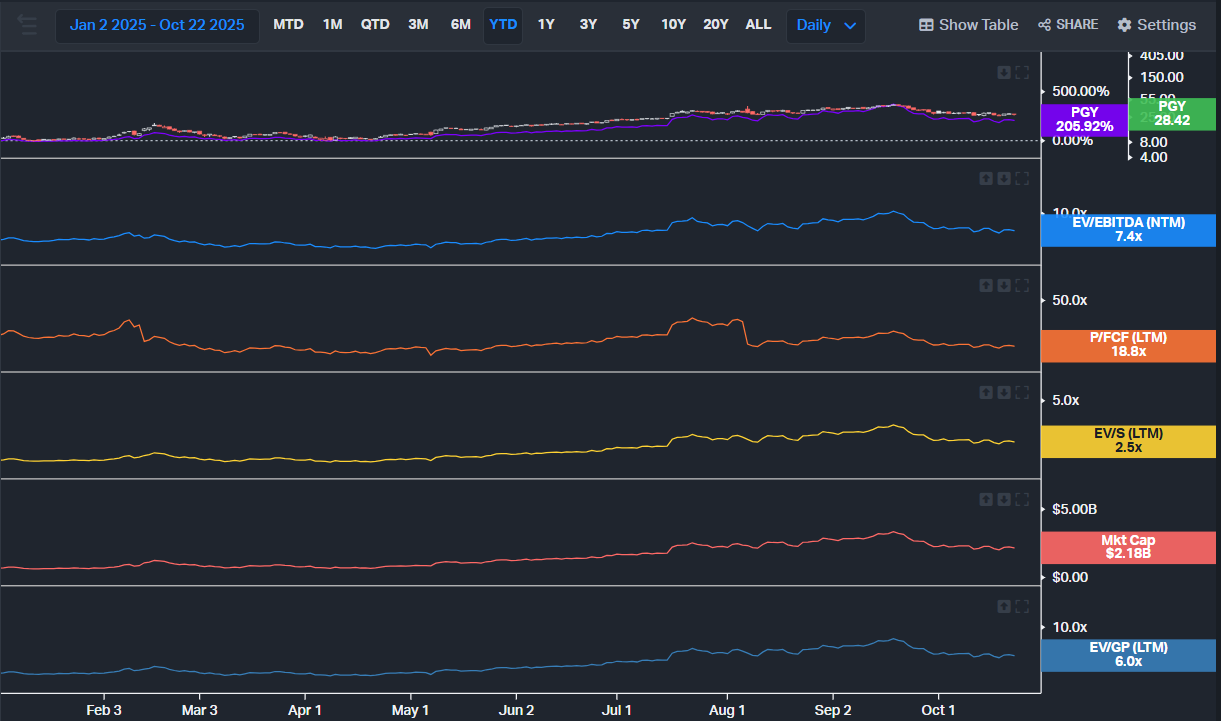
Task: Click the green PGY 28.42 label
Action: point(1172,113)
